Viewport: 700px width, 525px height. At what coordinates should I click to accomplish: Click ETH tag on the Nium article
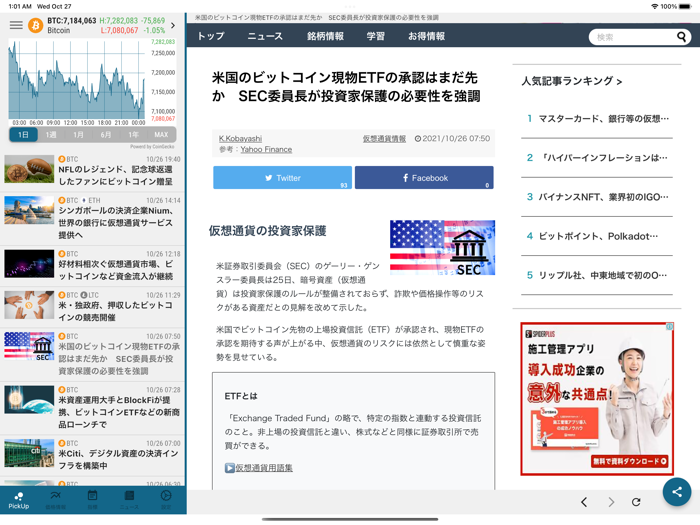point(92,200)
